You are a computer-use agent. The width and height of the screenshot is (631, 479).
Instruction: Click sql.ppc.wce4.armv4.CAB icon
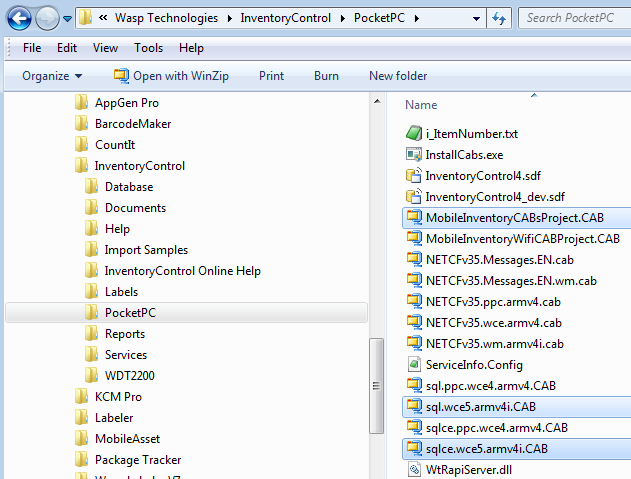coord(414,385)
